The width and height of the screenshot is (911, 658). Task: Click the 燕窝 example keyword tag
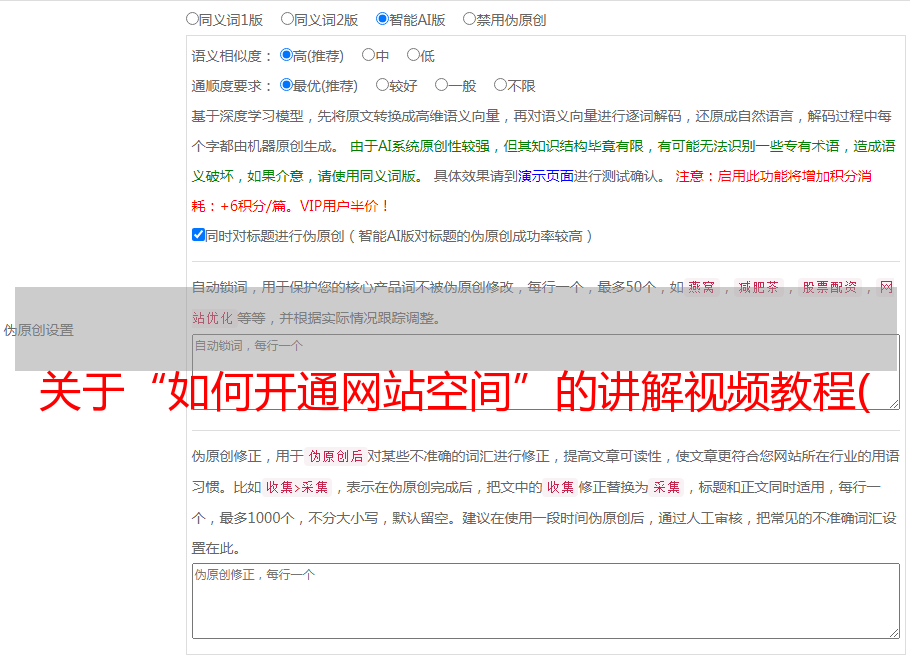(x=701, y=287)
